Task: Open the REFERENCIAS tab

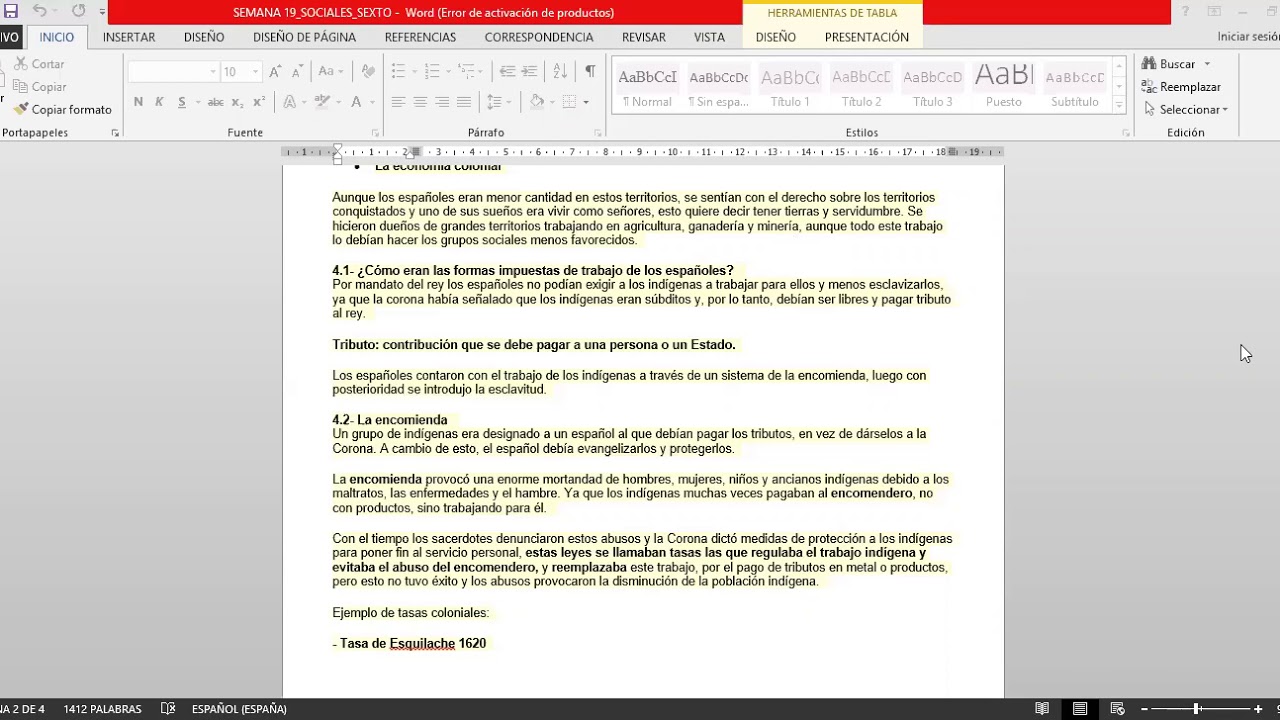Action: (x=420, y=37)
